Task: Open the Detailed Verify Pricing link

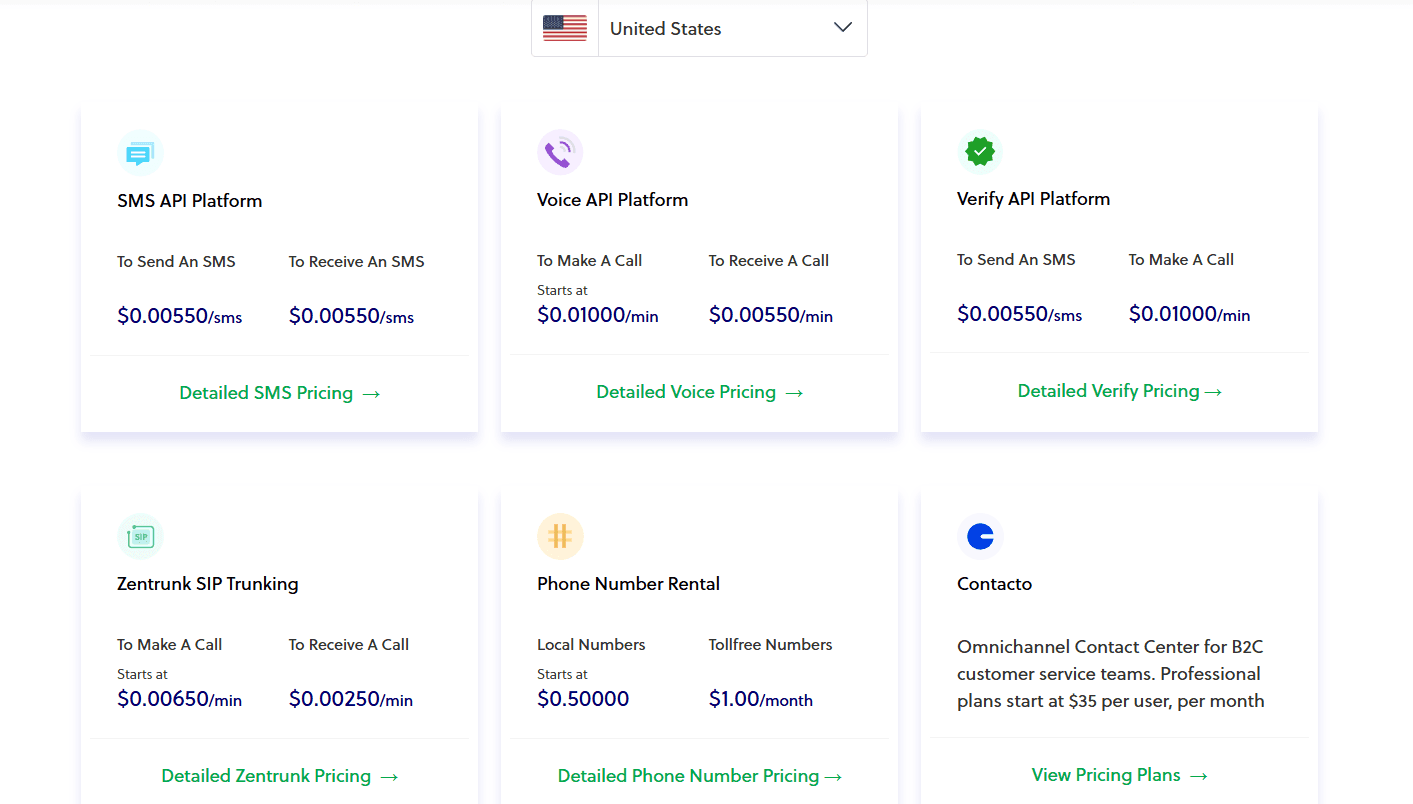Action: [x=1120, y=391]
